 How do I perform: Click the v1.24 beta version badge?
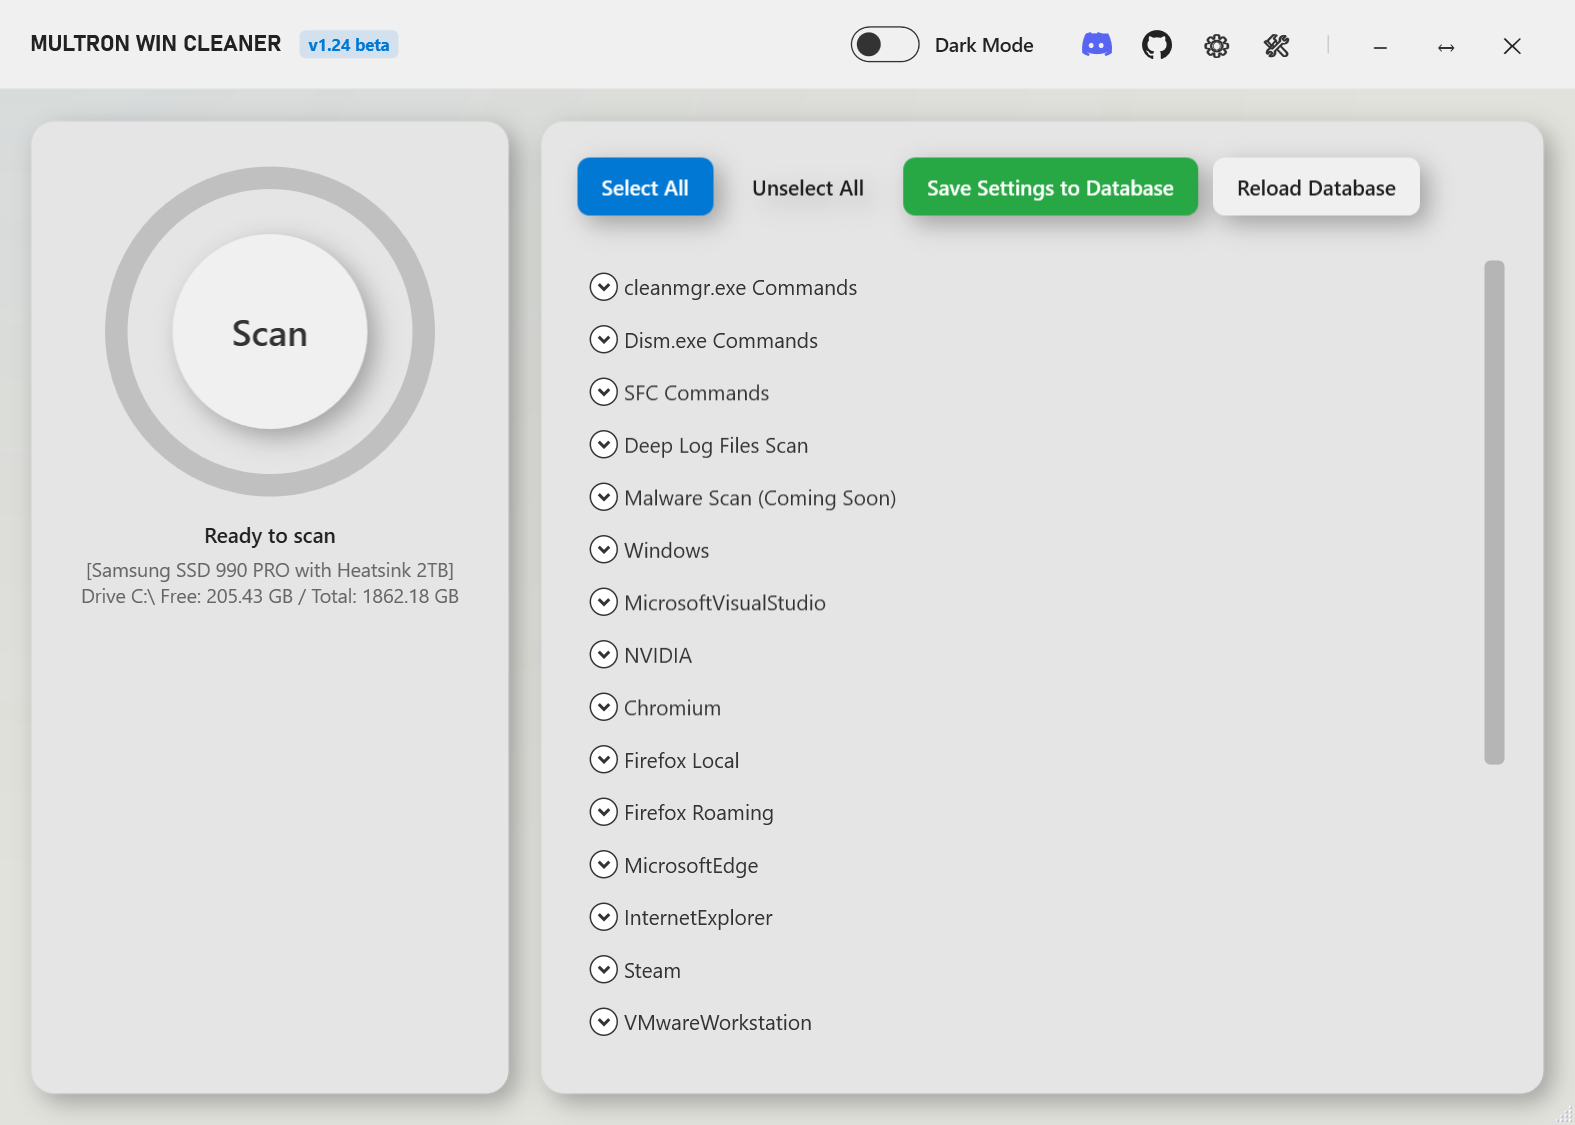[349, 45]
